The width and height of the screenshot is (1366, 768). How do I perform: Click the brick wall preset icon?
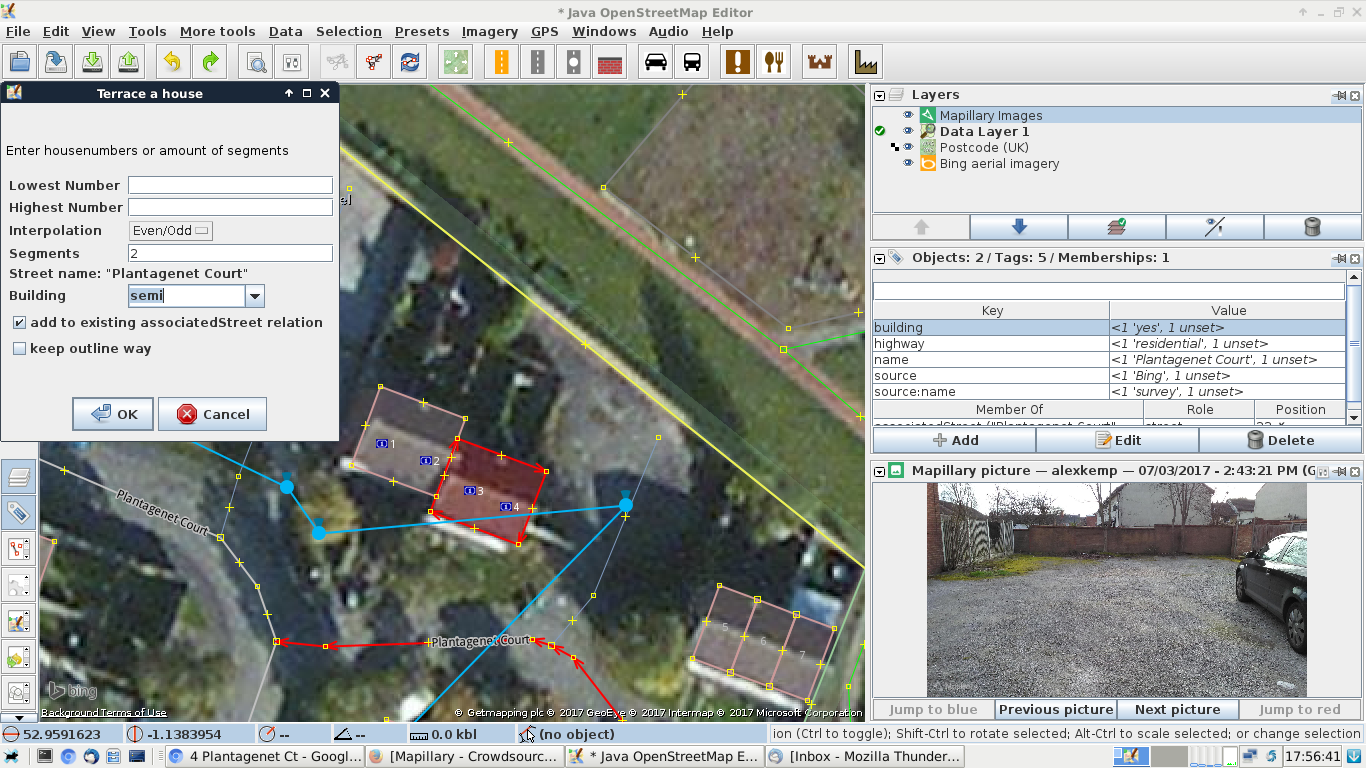(x=610, y=62)
